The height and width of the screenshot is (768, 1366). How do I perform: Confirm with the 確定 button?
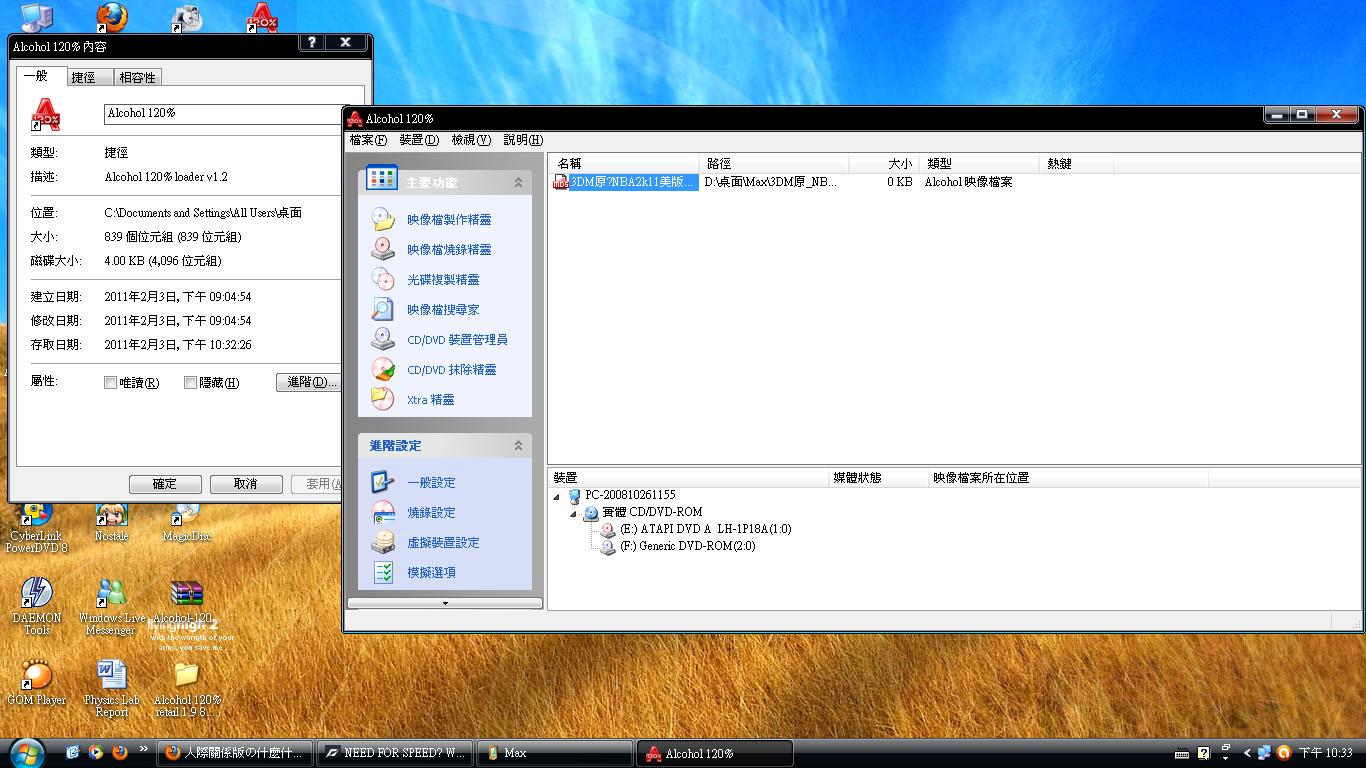[165, 484]
